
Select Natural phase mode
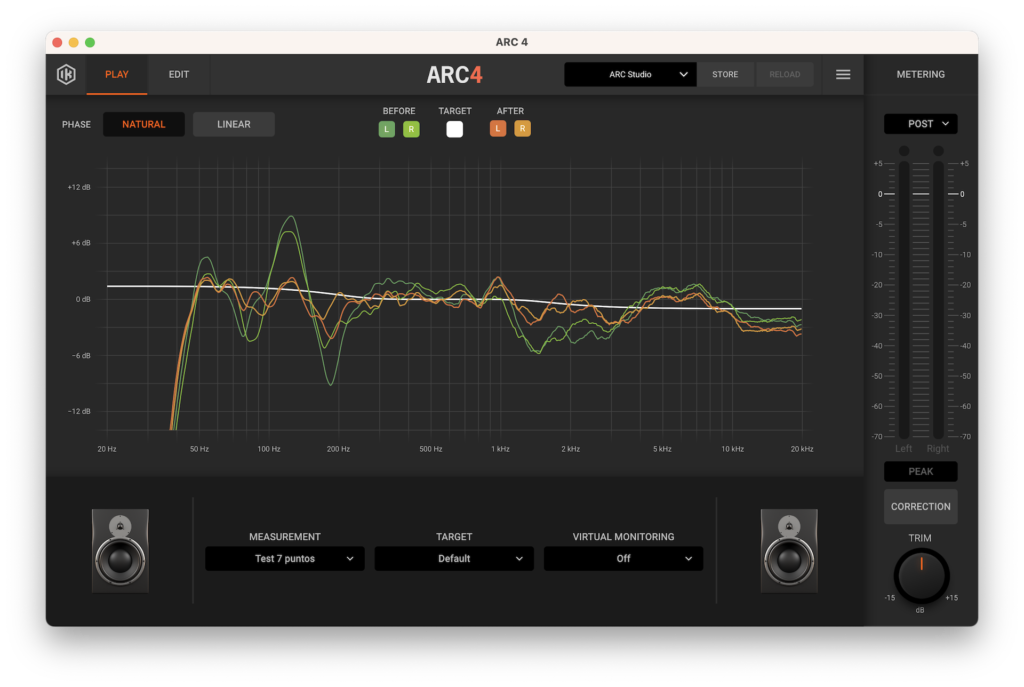(144, 125)
